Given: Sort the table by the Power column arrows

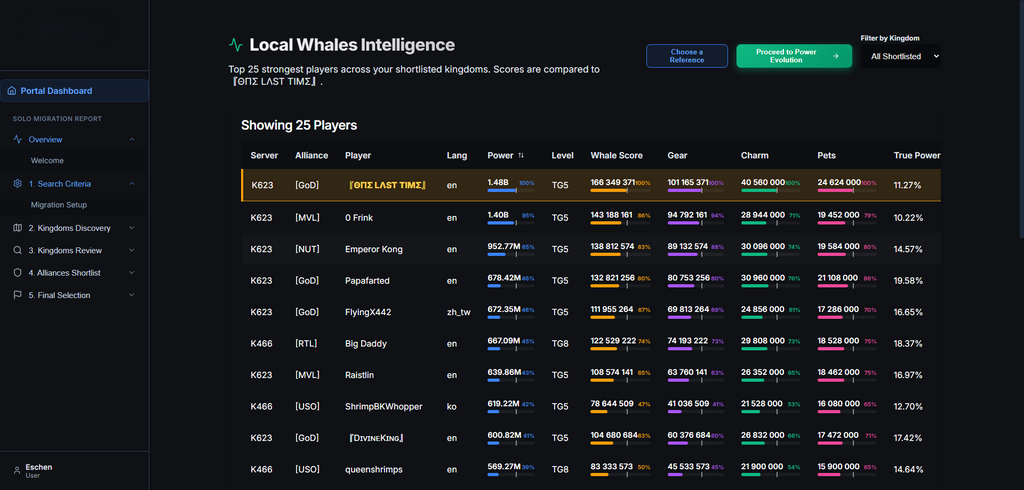Looking at the screenshot, I should click(520, 155).
